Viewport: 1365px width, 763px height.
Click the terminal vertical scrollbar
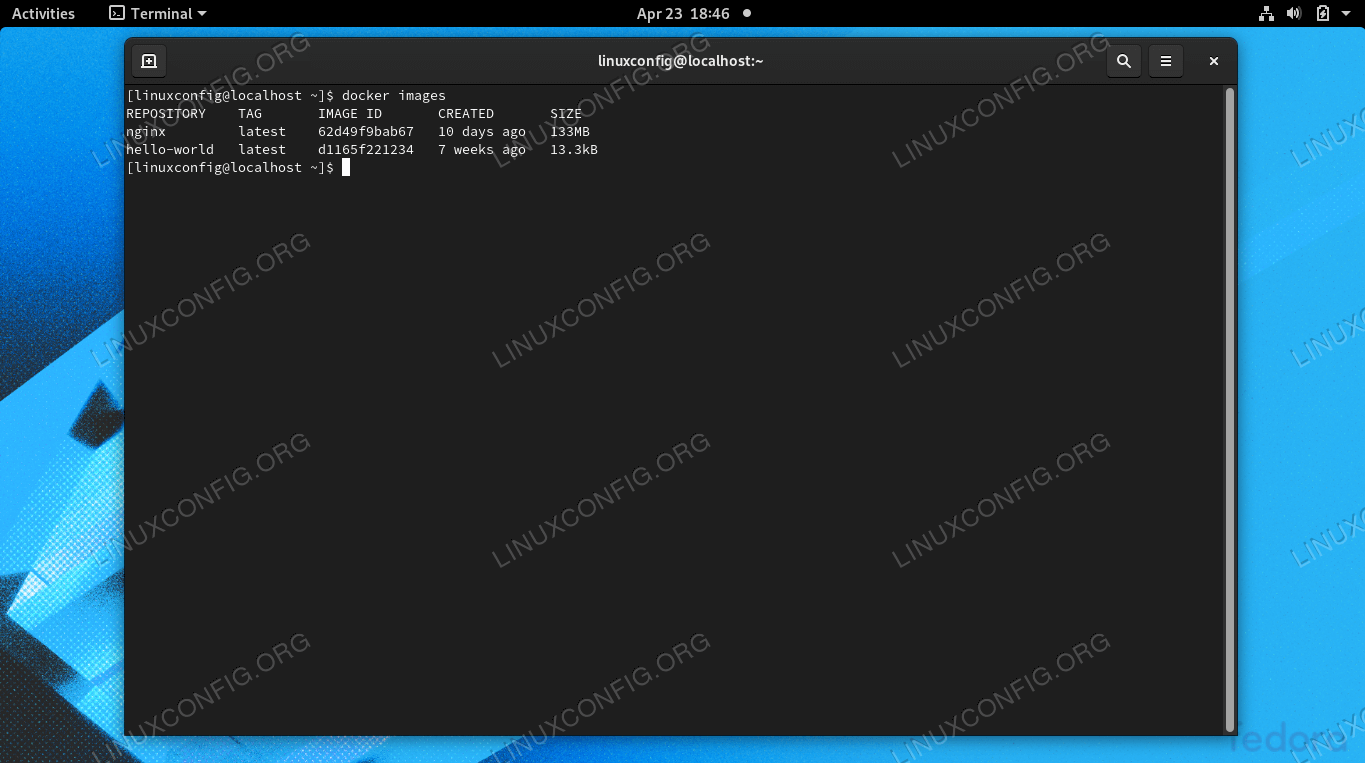(x=1230, y=408)
